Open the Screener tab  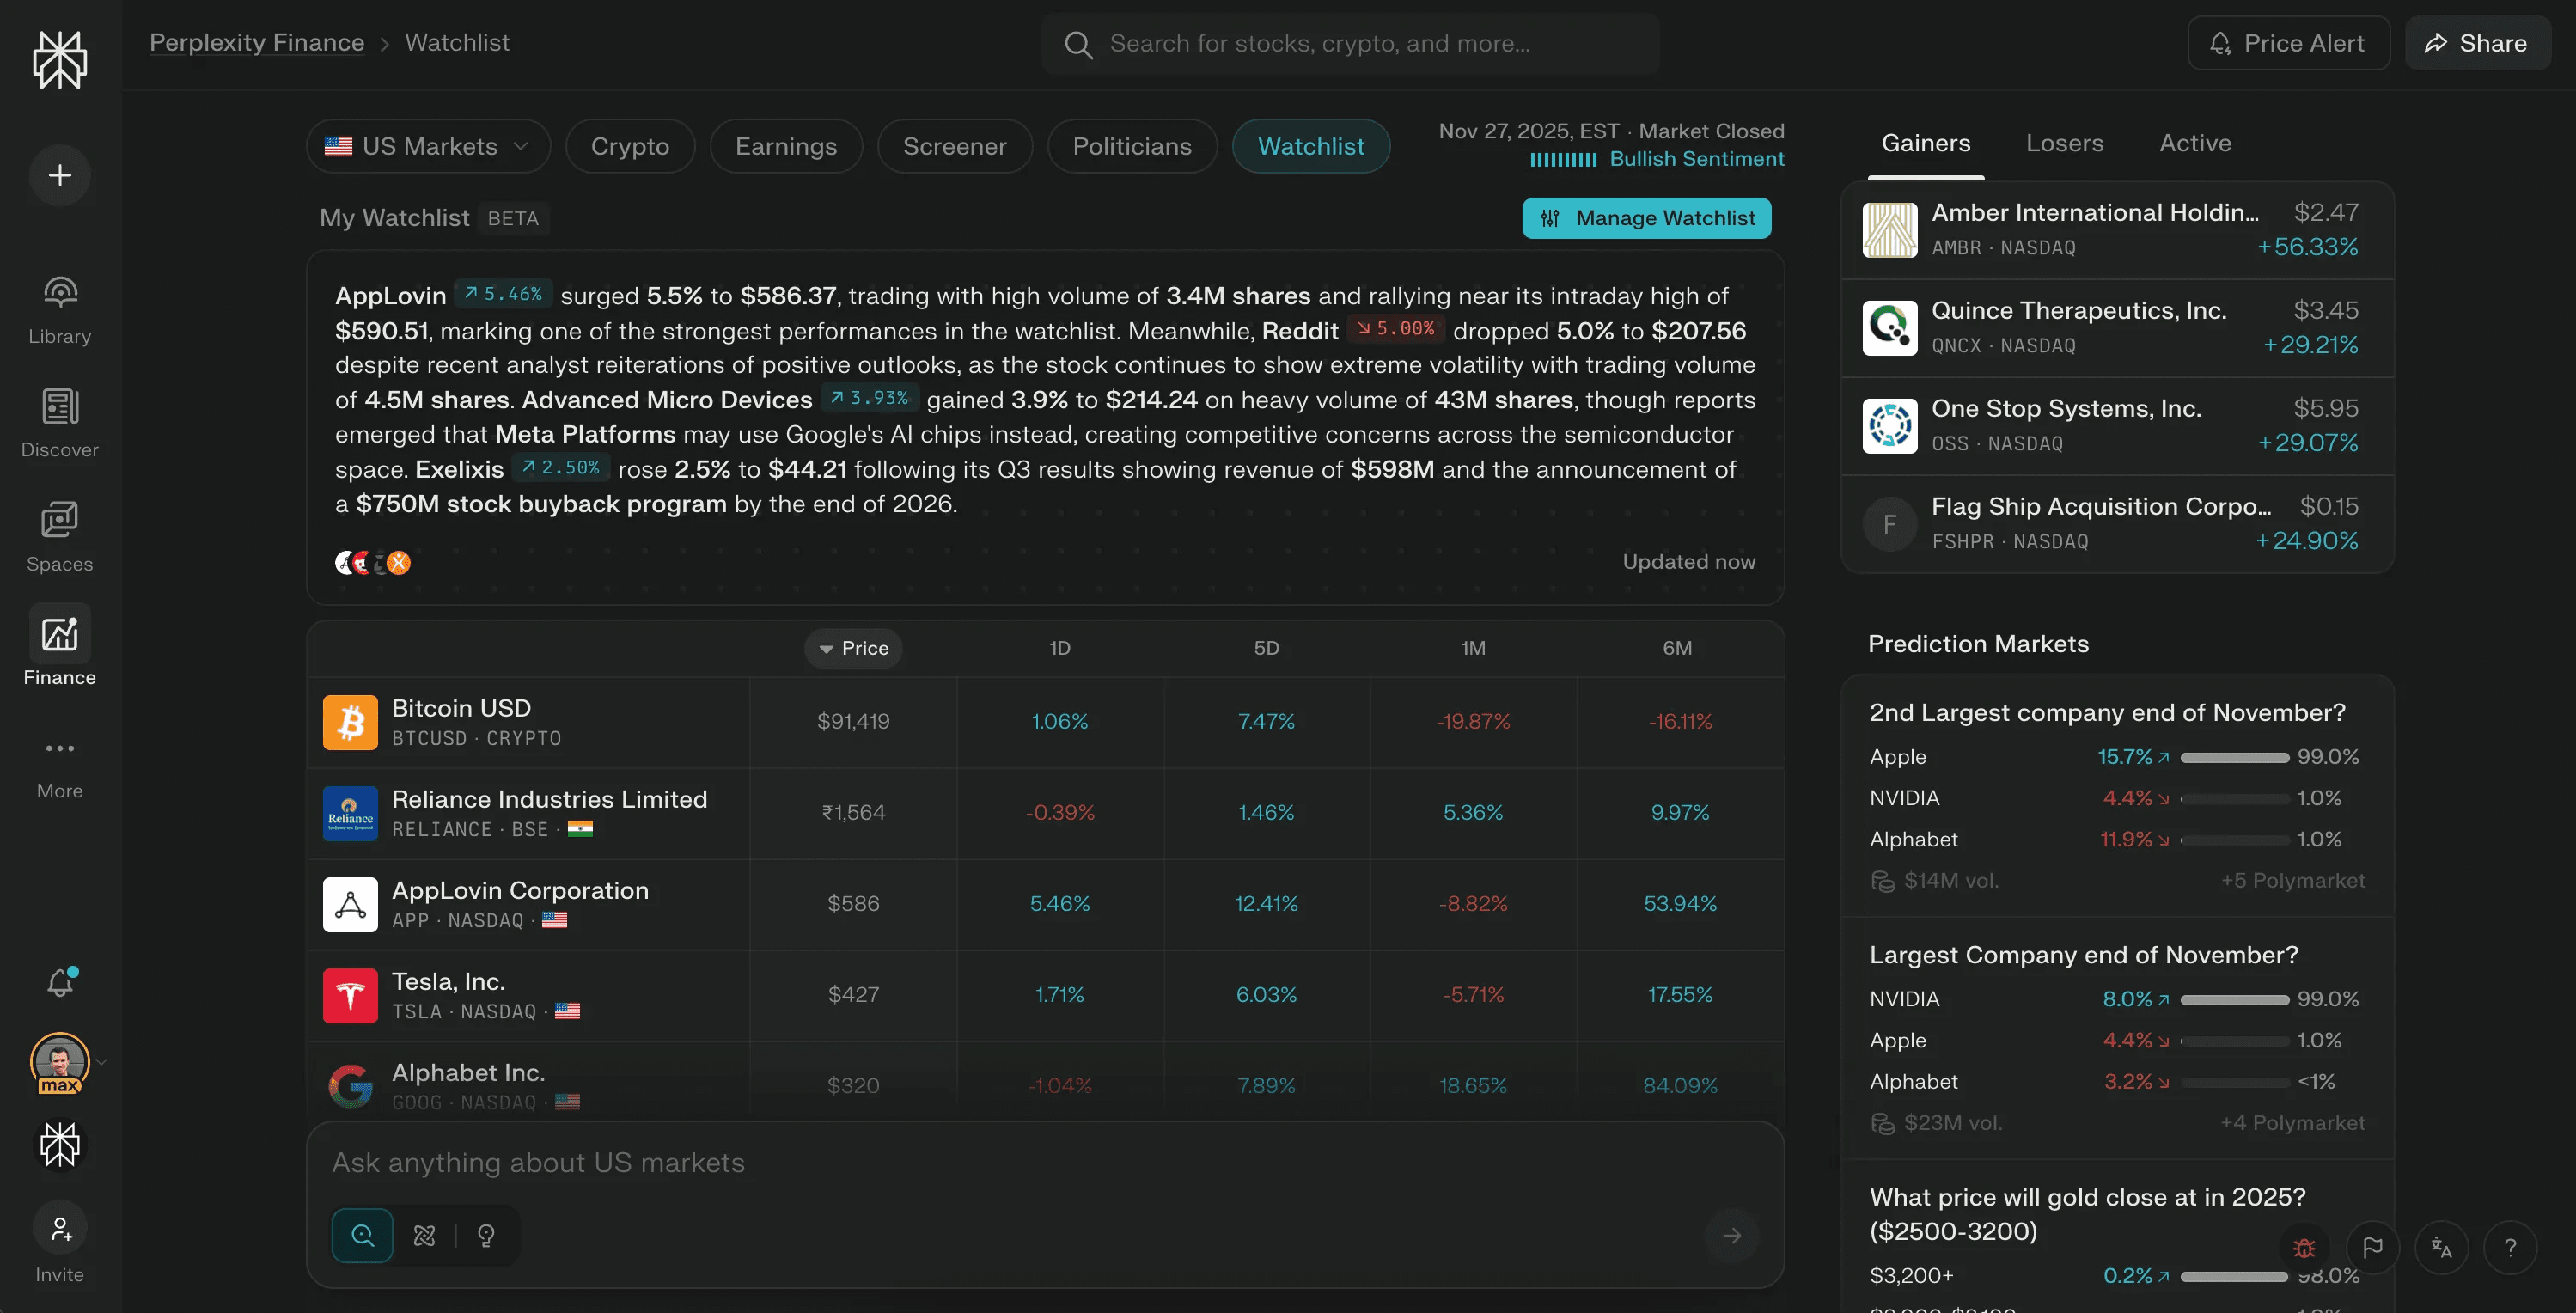tap(954, 146)
